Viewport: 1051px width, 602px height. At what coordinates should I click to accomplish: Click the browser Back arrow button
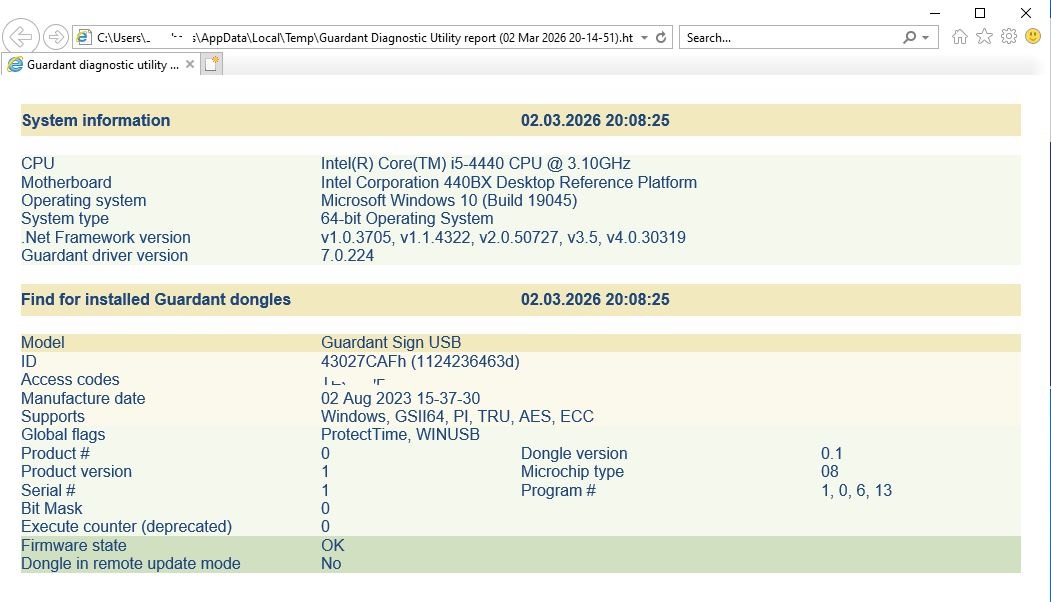(21, 37)
